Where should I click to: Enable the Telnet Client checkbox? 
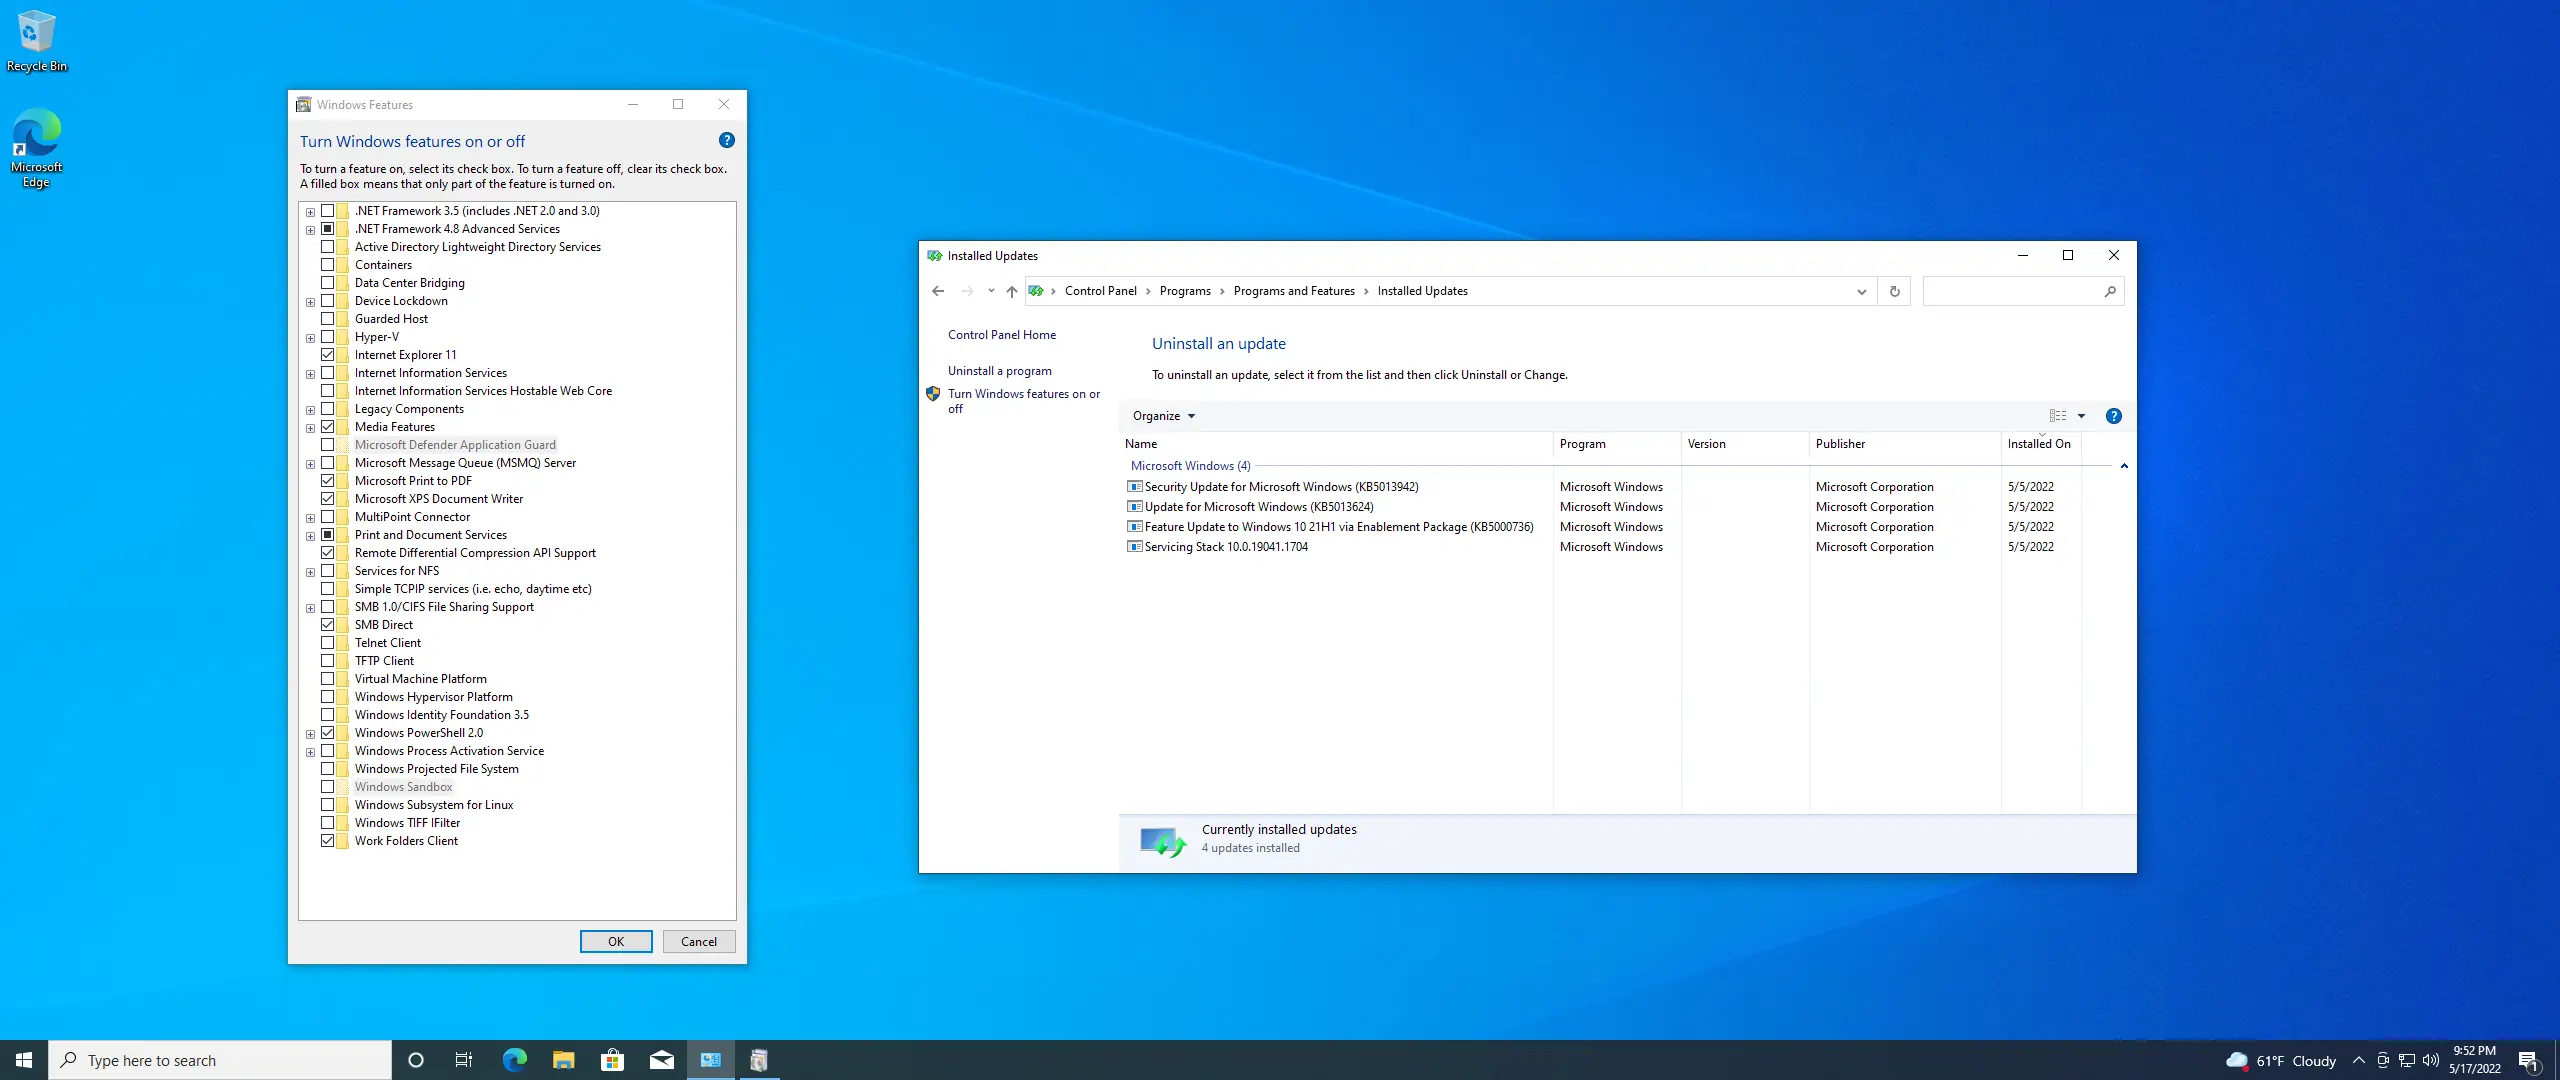[327, 643]
